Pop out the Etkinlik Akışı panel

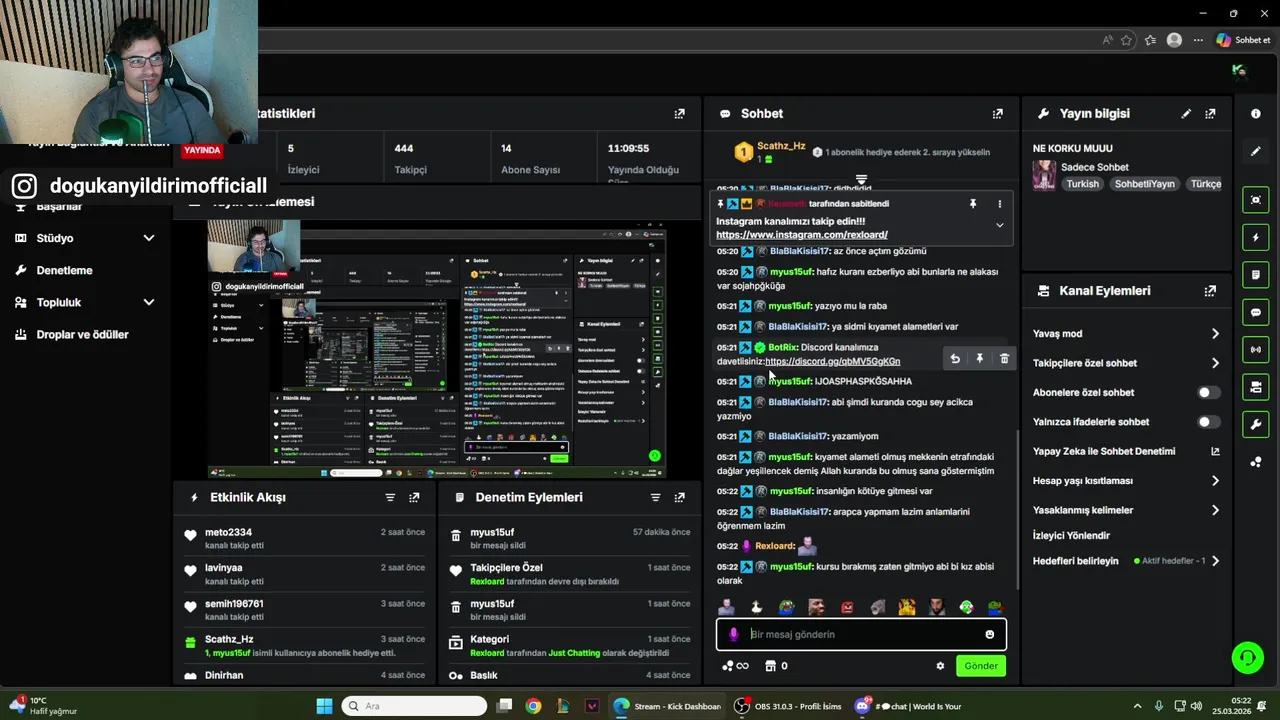(414, 498)
